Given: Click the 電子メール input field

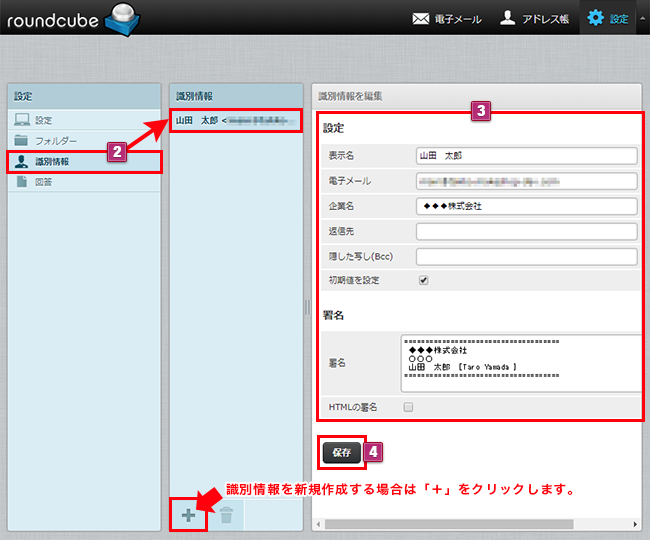Looking at the screenshot, I should click(x=526, y=181).
